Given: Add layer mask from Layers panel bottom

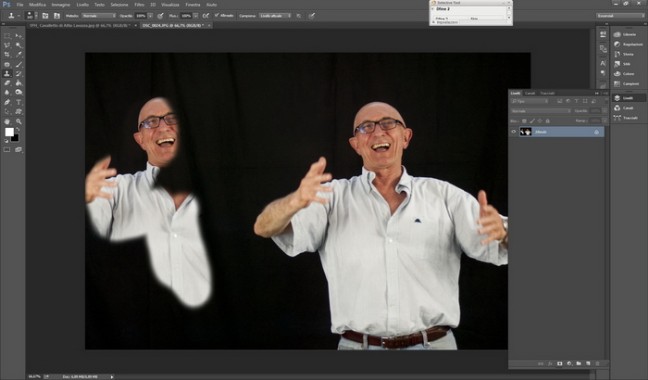Looking at the screenshot, I should (x=560, y=363).
